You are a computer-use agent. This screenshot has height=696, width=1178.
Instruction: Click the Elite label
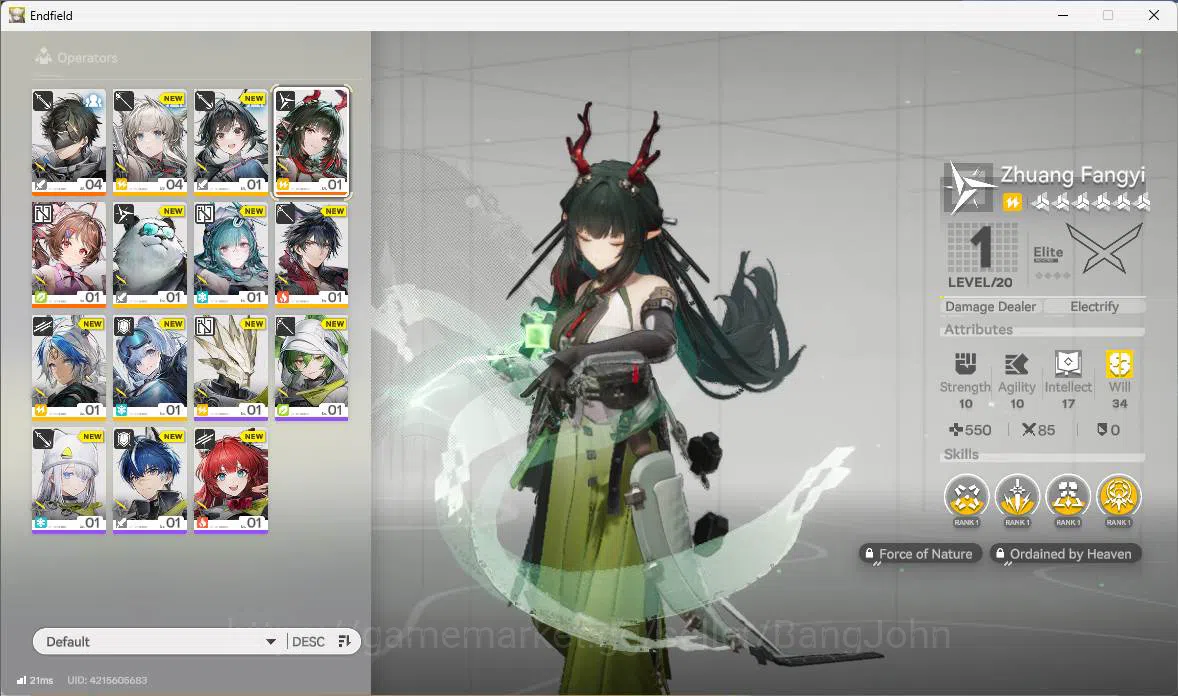(x=1048, y=253)
